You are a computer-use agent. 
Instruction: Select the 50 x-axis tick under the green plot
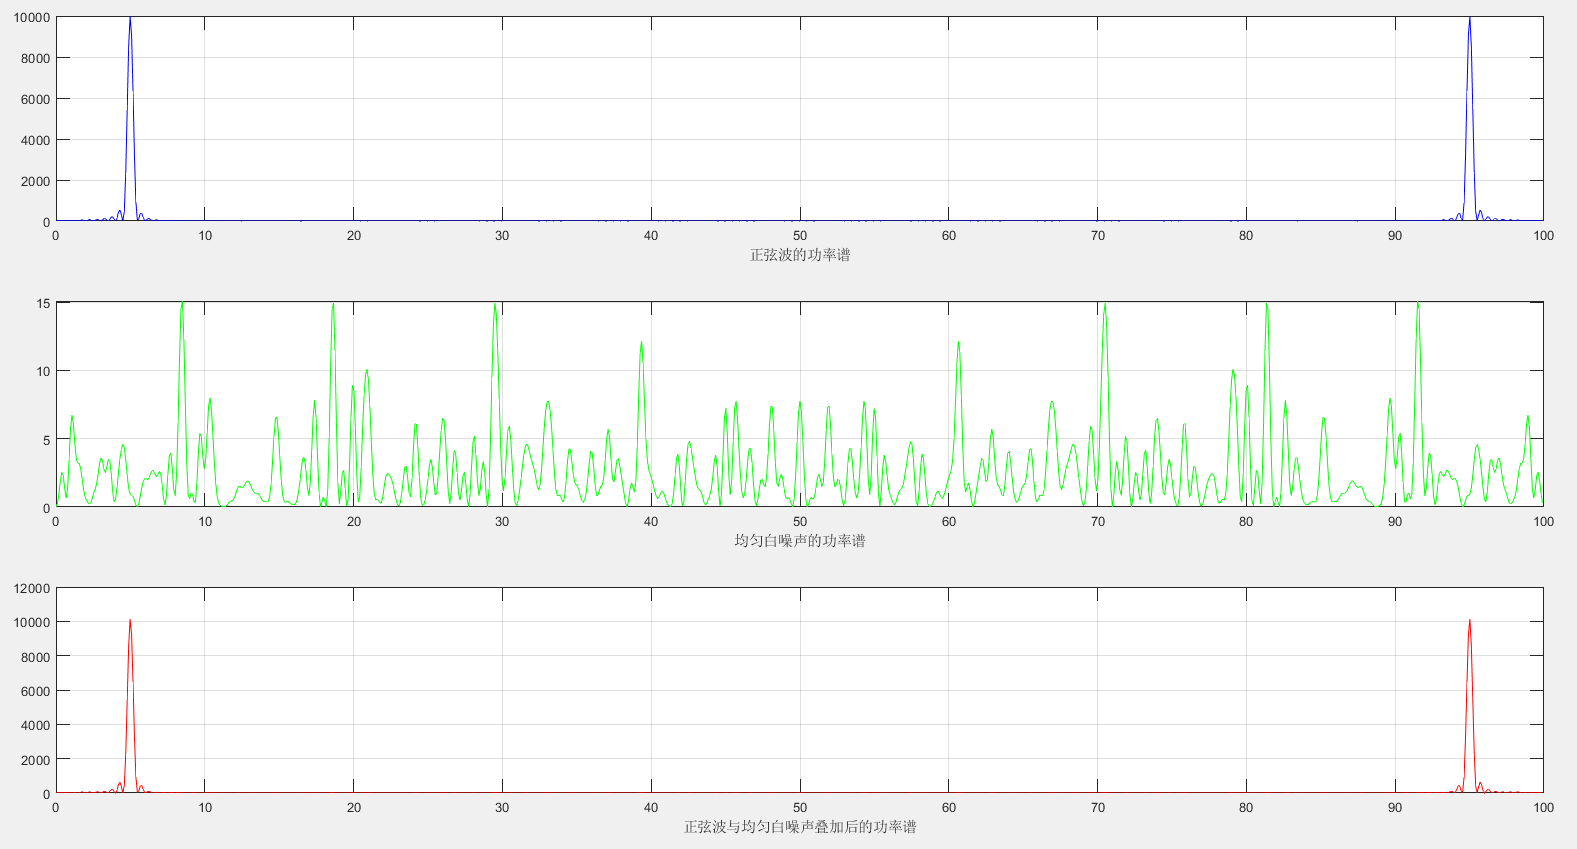pyautogui.click(x=800, y=522)
